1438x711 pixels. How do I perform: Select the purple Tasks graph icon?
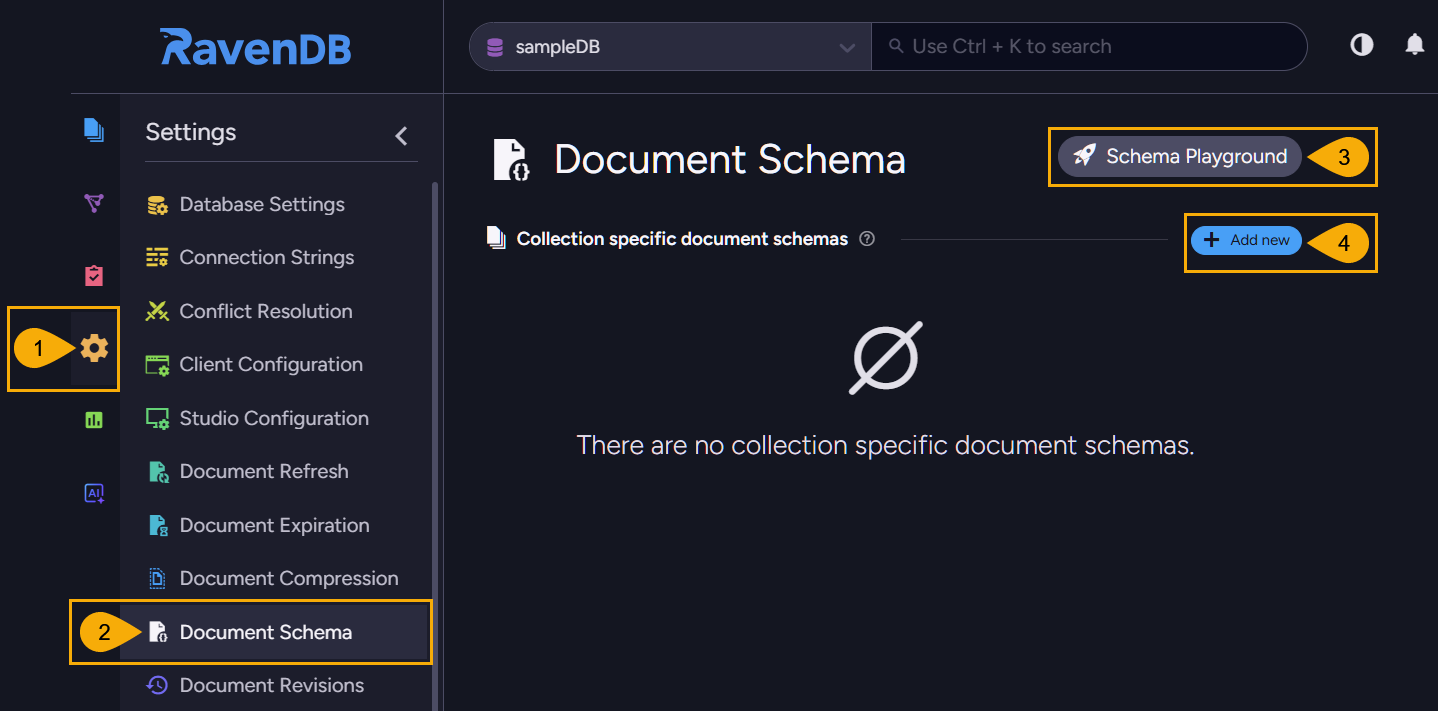click(93, 203)
